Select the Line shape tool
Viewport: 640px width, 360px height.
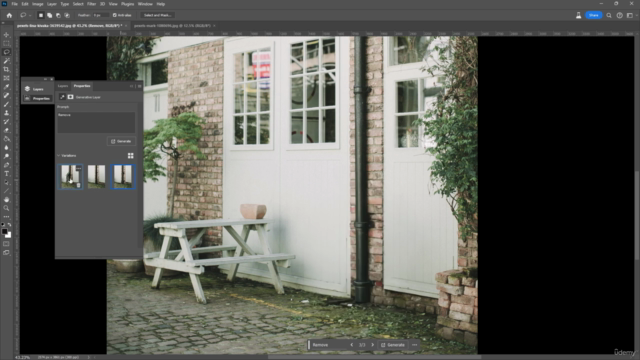(x=6, y=191)
